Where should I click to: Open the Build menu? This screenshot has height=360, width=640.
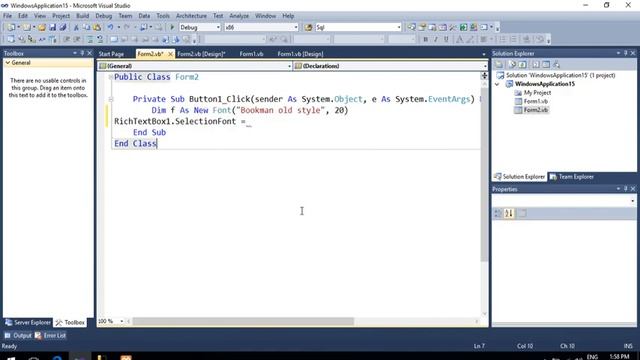point(82,16)
